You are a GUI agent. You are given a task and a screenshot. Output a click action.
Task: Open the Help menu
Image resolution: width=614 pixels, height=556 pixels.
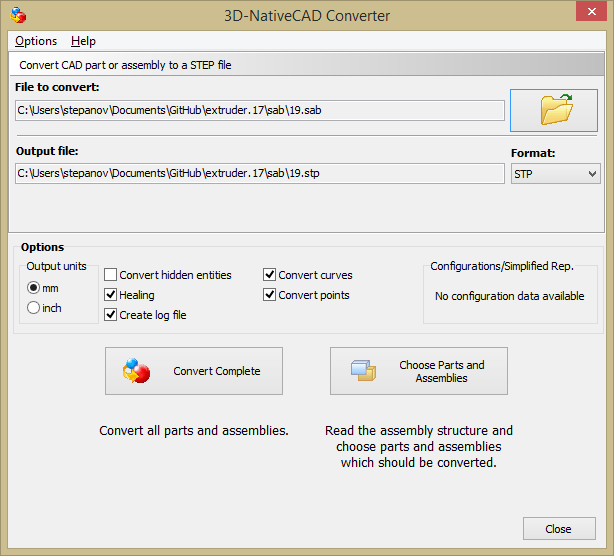(83, 41)
